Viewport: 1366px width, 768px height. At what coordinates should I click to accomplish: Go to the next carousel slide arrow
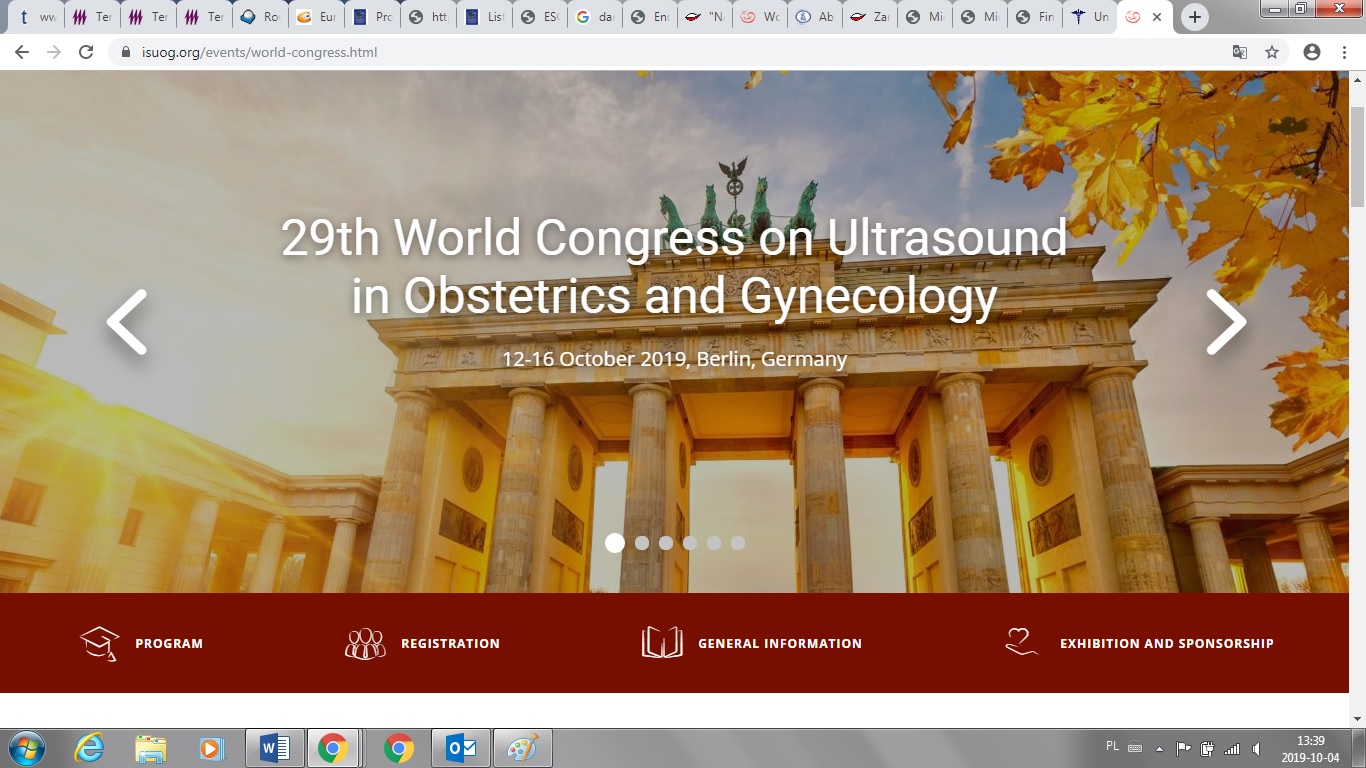(1225, 322)
